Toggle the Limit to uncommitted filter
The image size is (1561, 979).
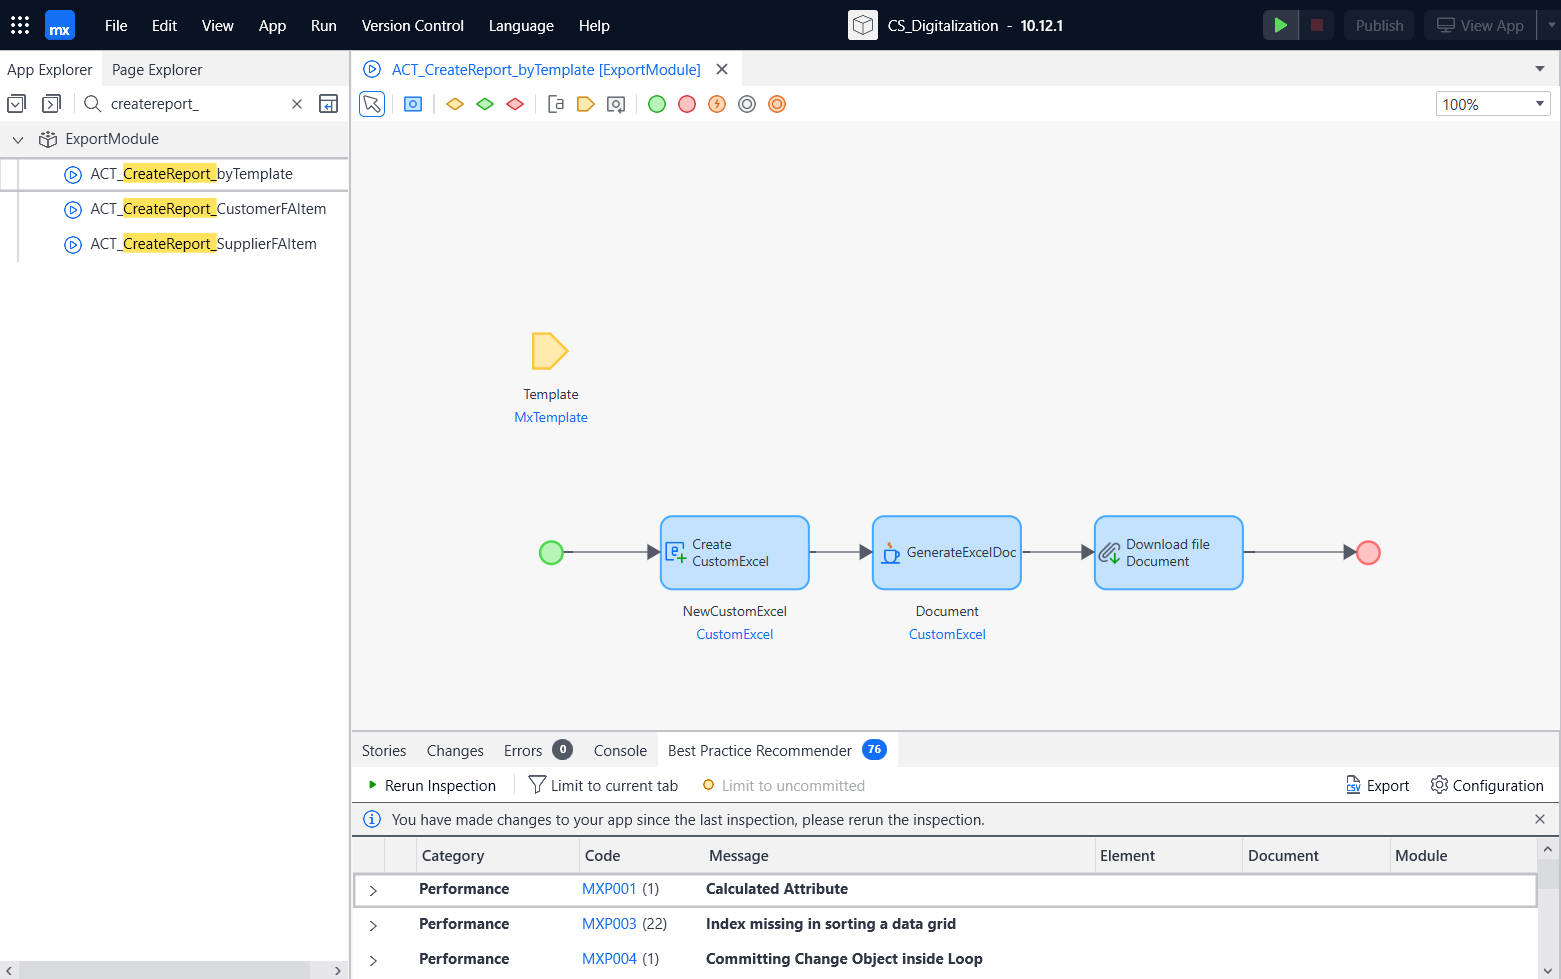pos(783,785)
